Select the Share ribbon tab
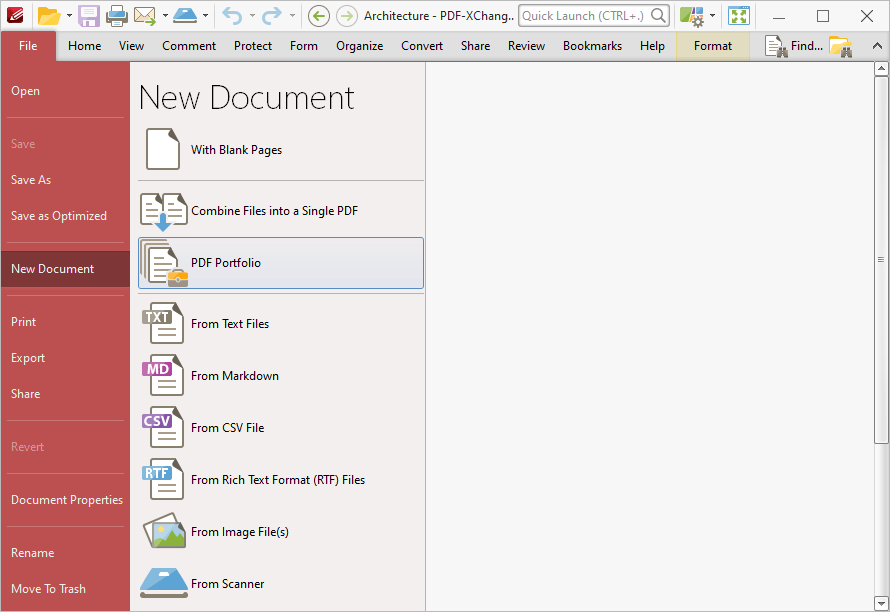 pos(475,46)
